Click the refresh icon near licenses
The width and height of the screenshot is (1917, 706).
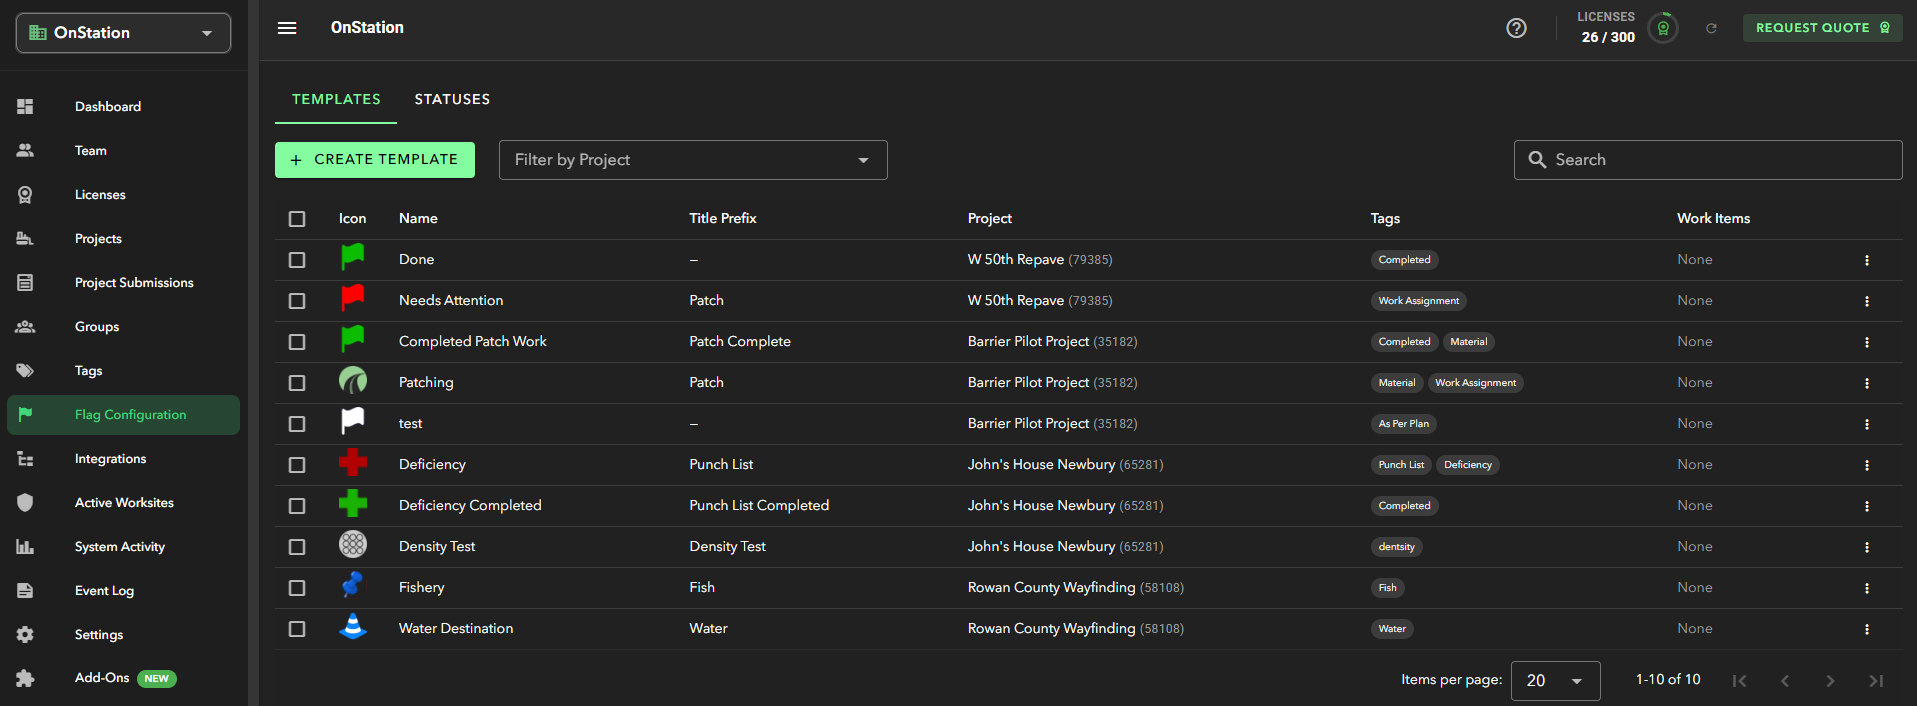(1711, 28)
